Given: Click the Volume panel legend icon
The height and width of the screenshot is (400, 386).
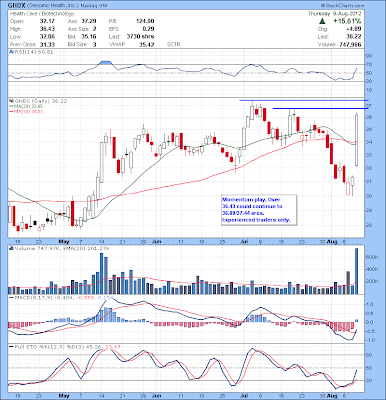Looking at the screenshot, I should point(11,248).
